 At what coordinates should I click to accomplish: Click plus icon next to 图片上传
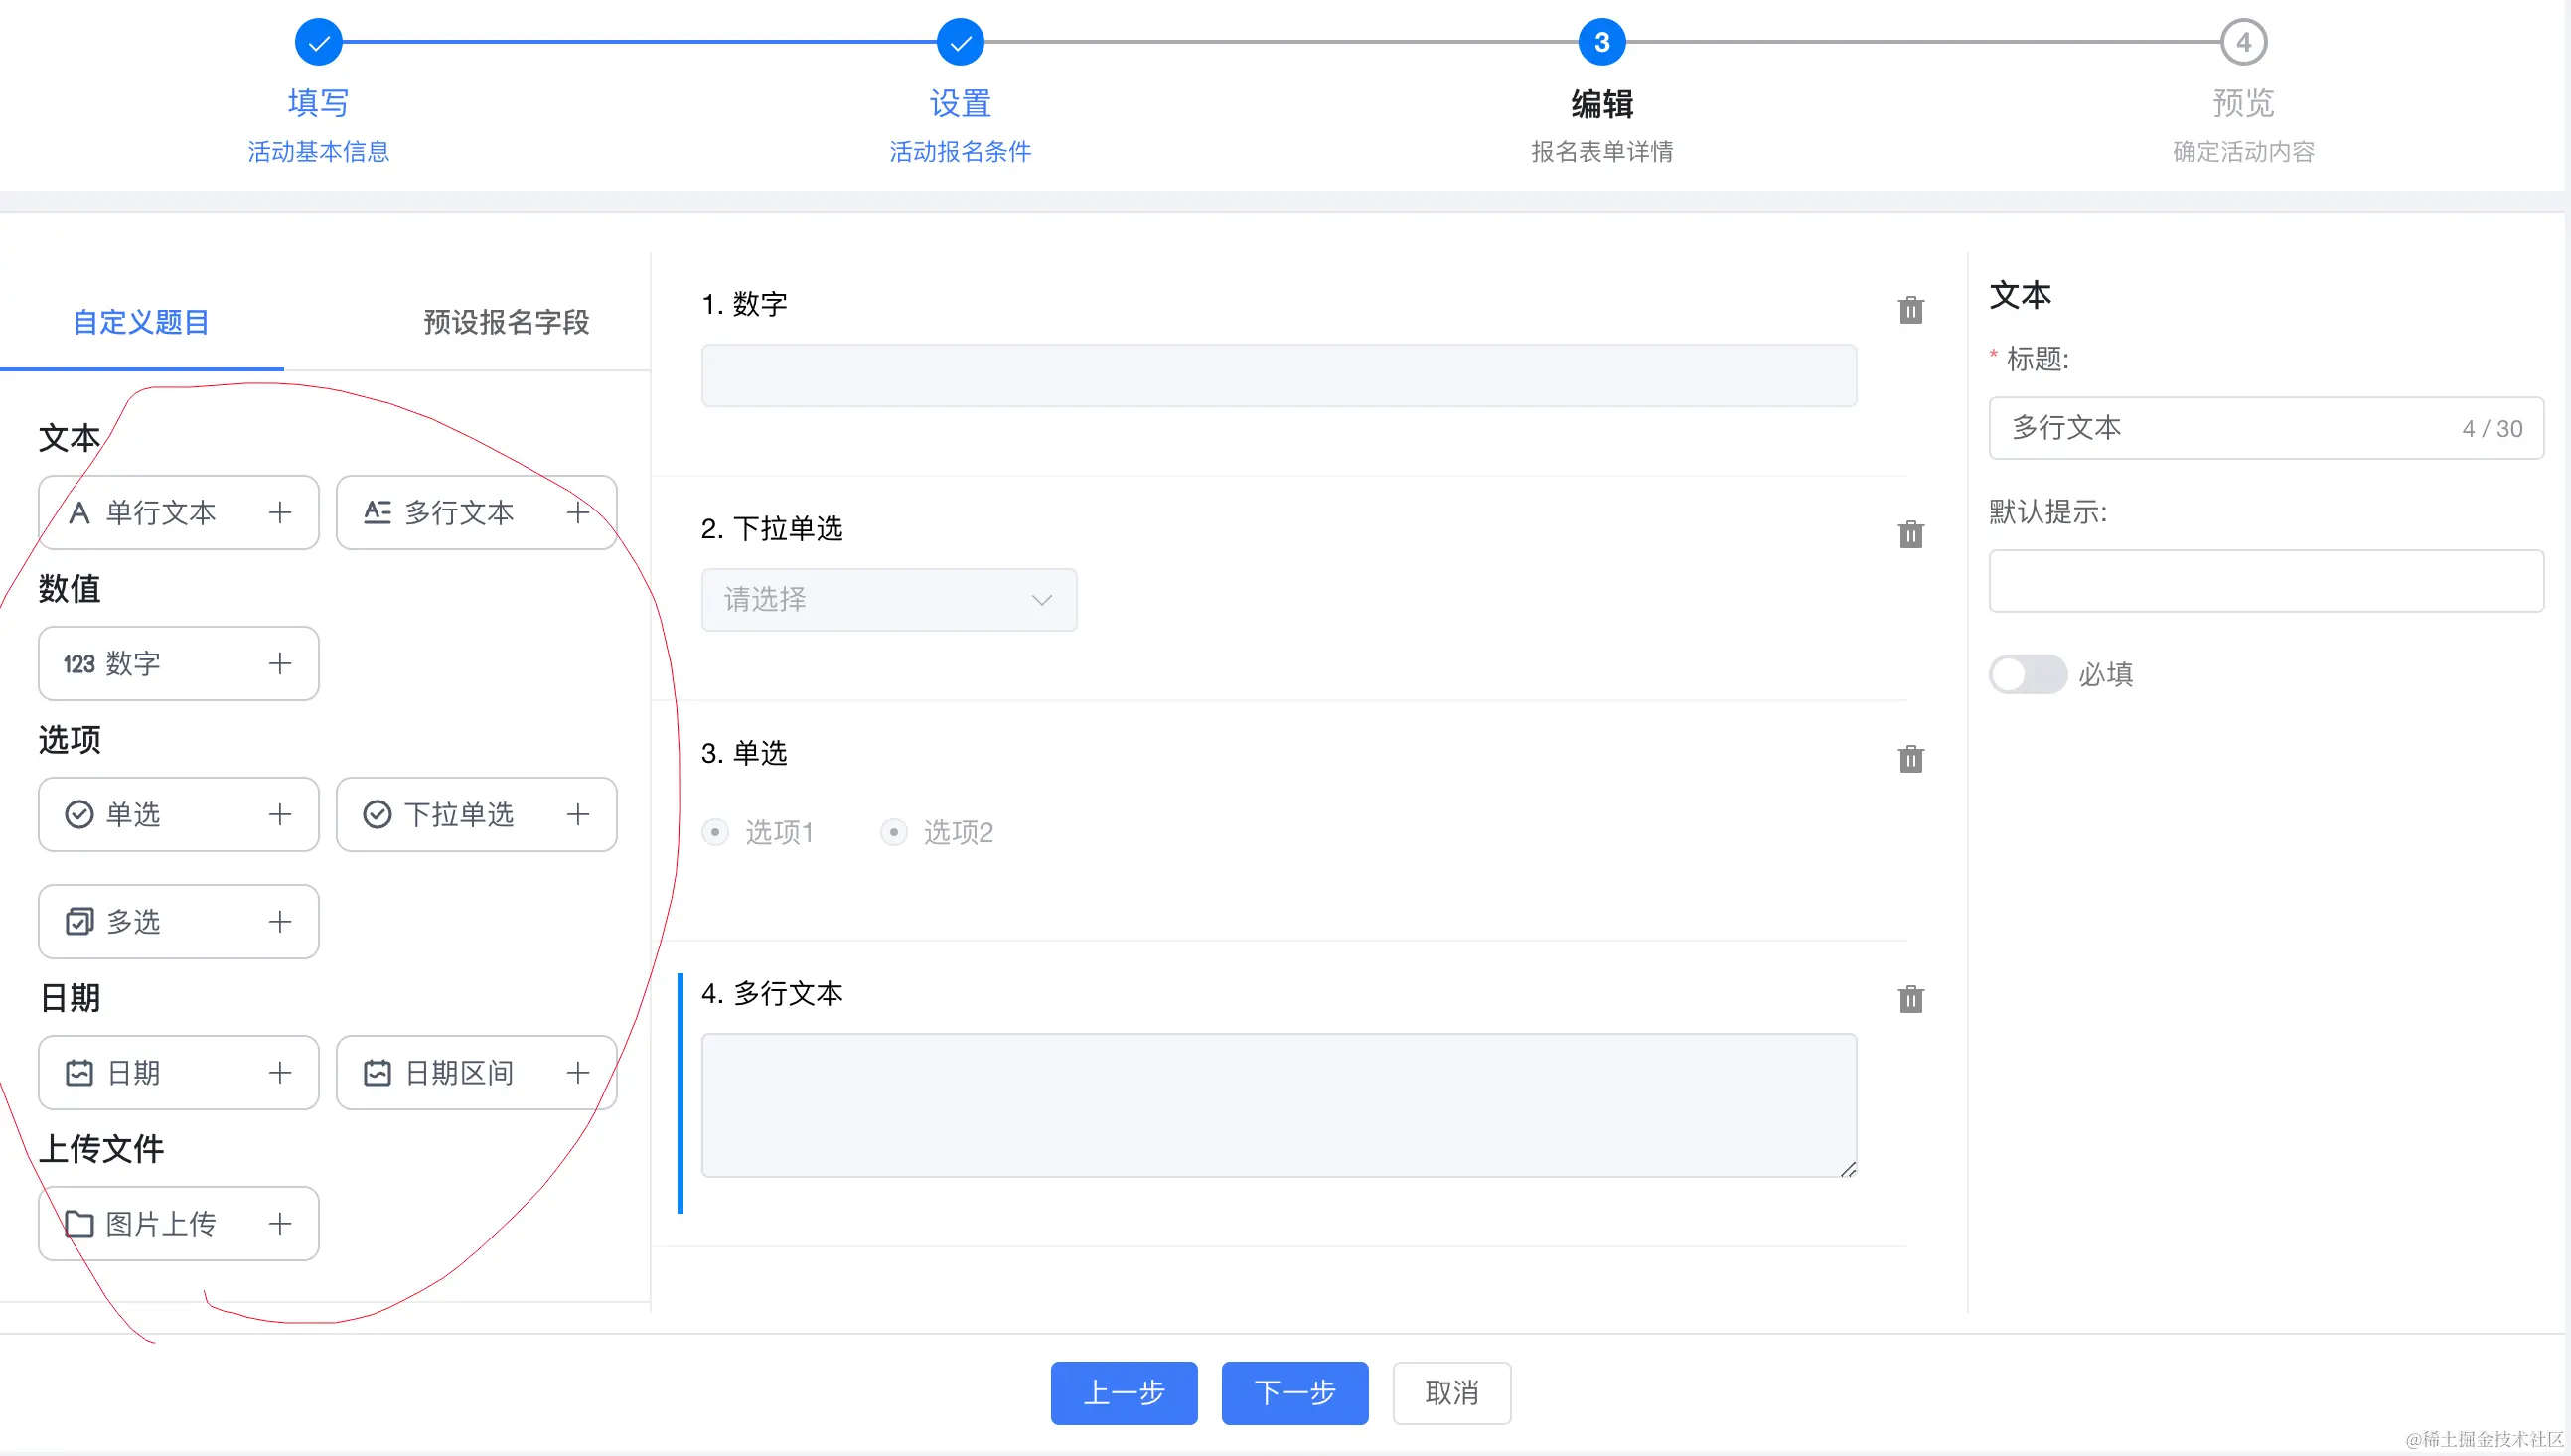(x=280, y=1224)
